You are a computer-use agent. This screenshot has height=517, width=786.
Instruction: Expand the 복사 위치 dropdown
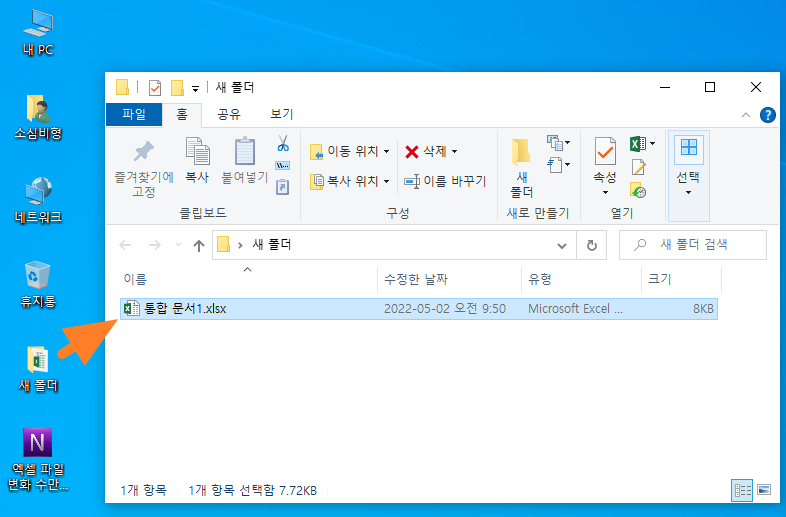(x=386, y=181)
